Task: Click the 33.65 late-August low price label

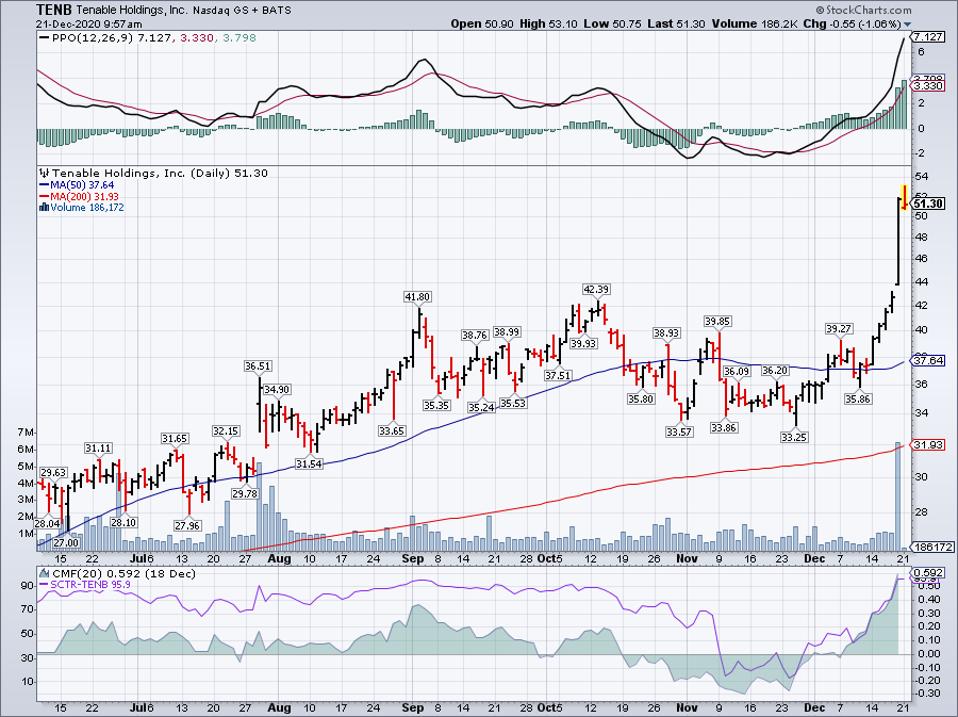Action: click(392, 431)
